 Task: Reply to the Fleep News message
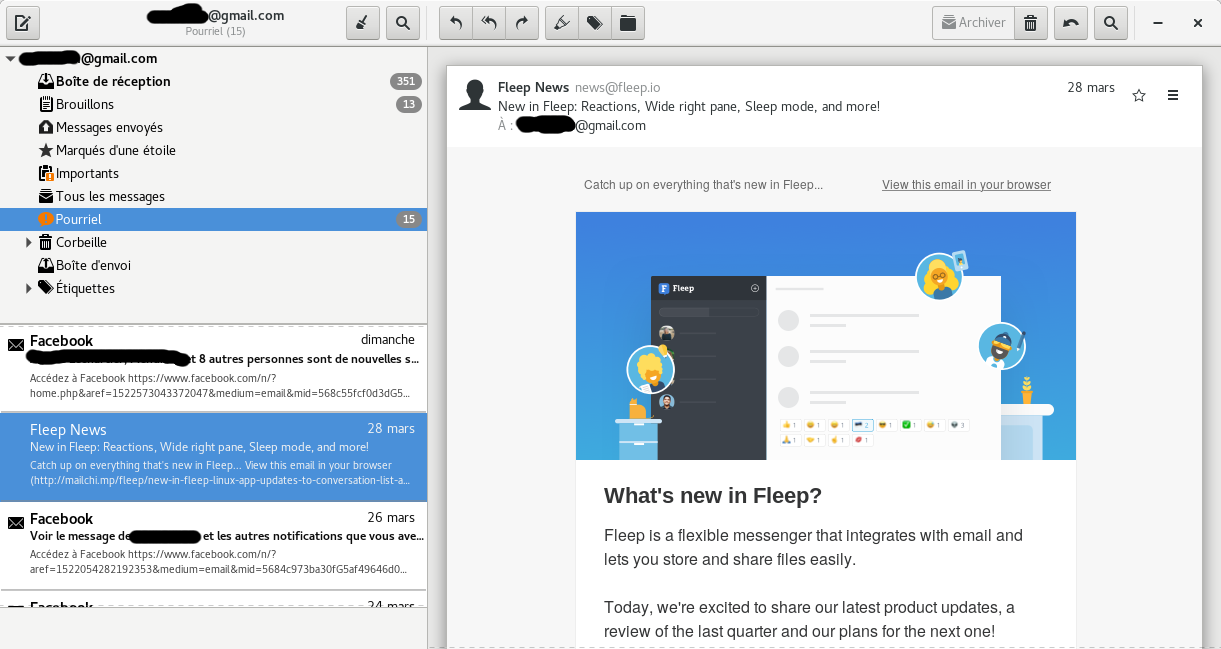(456, 23)
